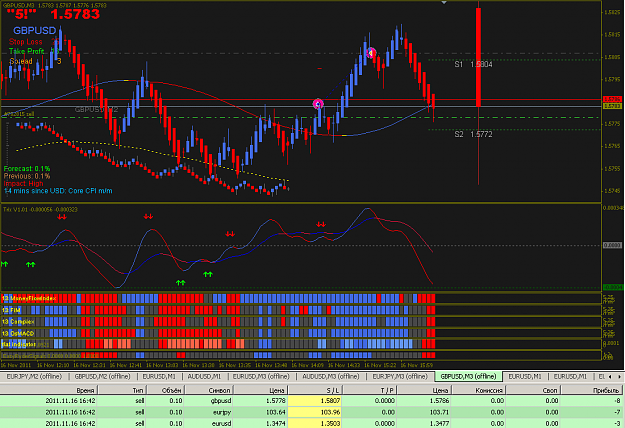Click the Impact: High news text
The width and height of the screenshot is (625, 428).
click(23, 183)
